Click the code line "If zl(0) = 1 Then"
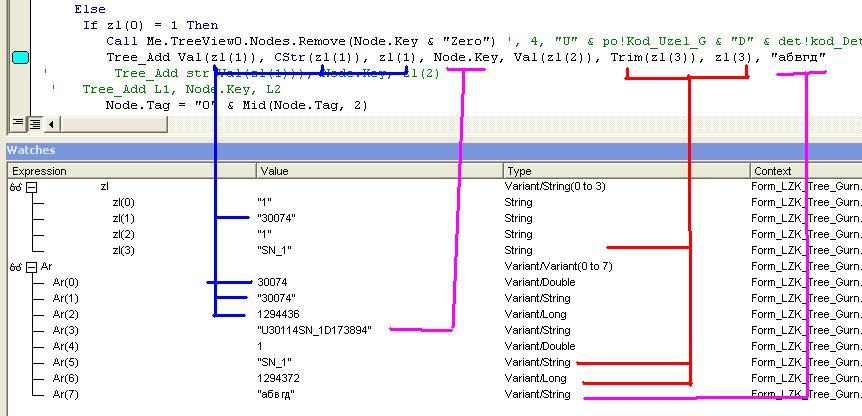This screenshot has height=416, width=862. 151,25
